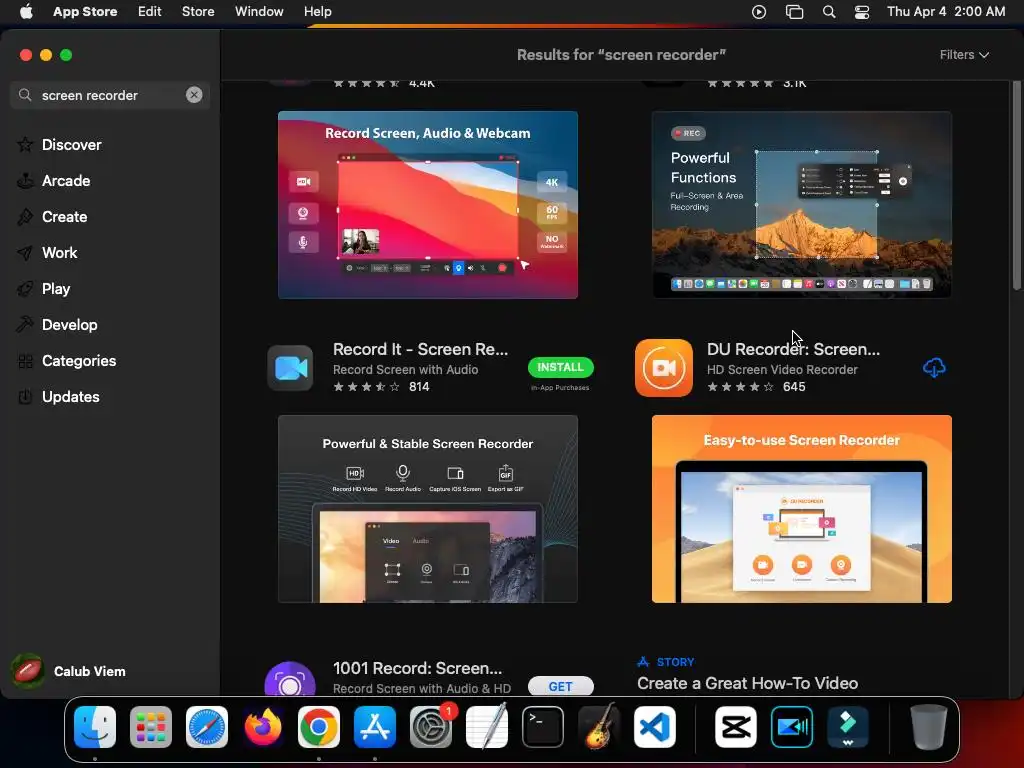This screenshot has width=1024, height=768.
Task: Open Spotlight search in menu bar
Action: [x=829, y=12]
